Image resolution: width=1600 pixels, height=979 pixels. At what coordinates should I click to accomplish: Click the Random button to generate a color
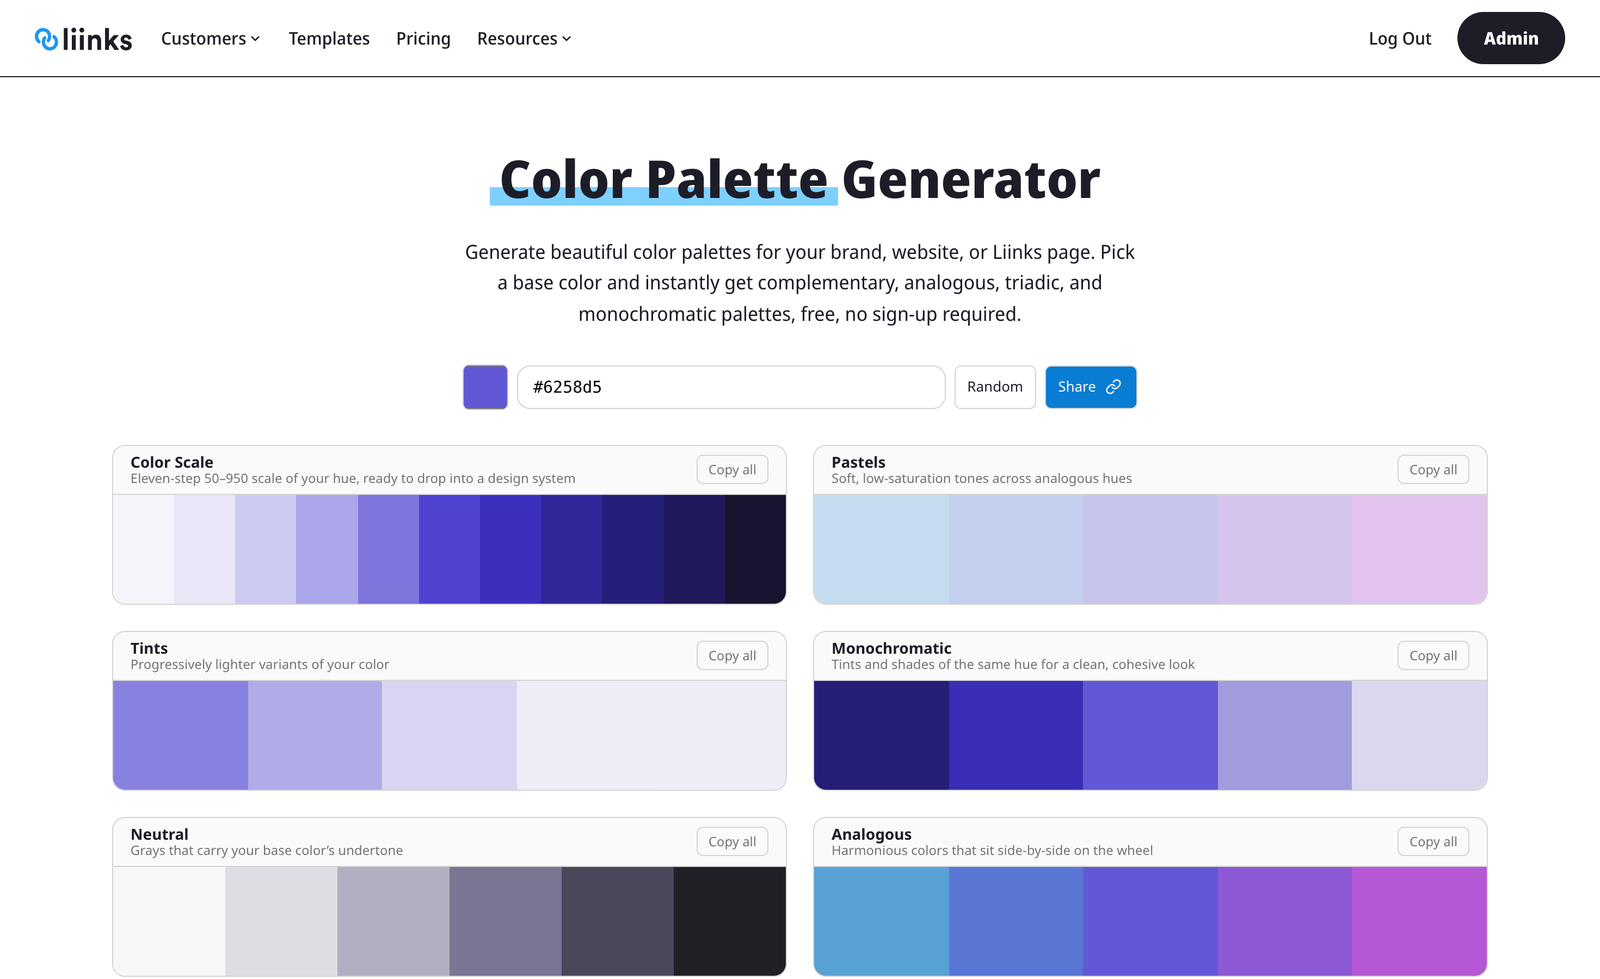994,387
